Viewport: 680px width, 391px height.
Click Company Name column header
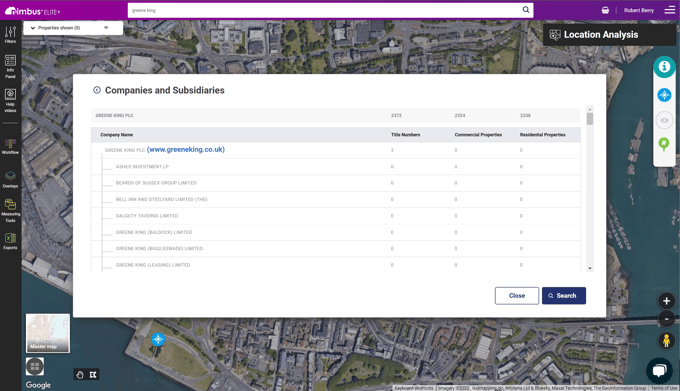point(116,135)
